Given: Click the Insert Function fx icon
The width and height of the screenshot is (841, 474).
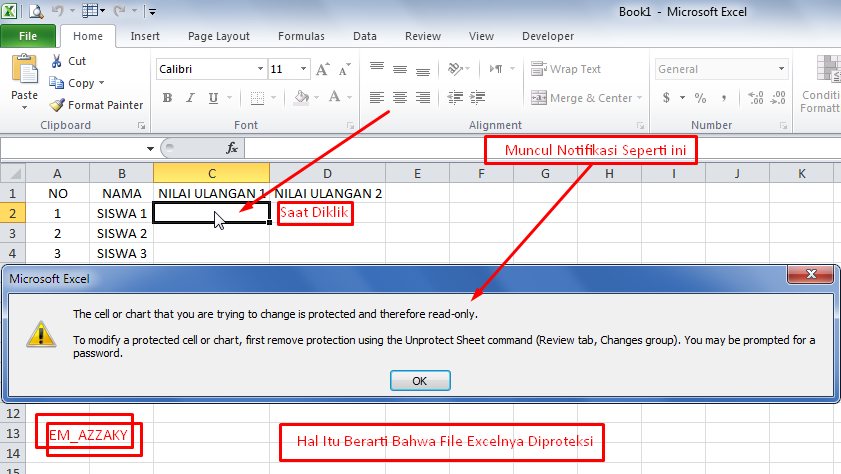Looking at the screenshot, I should click(x=232, y=147).
